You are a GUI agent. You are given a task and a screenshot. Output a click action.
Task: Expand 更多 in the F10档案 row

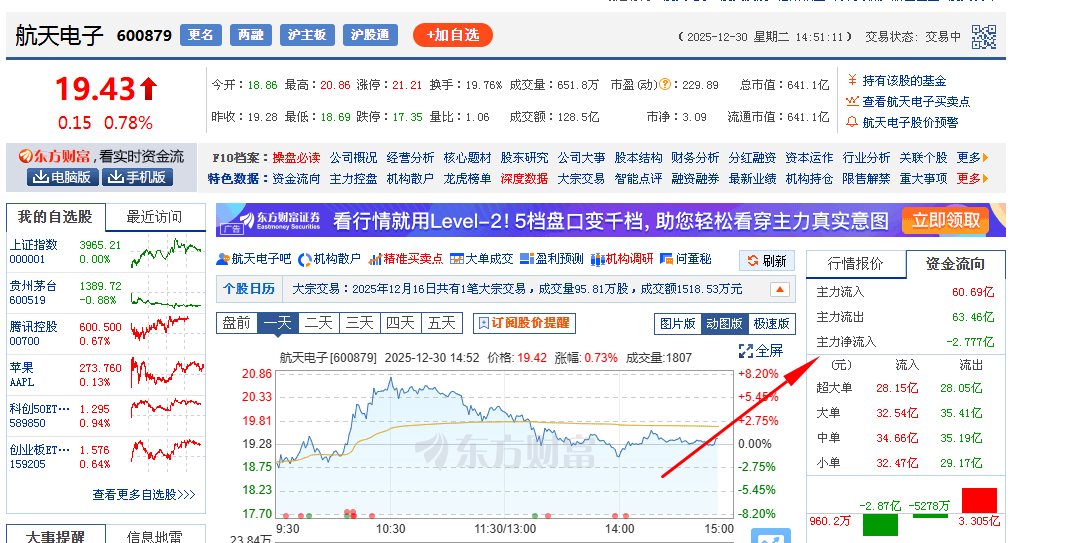(972, 158)
